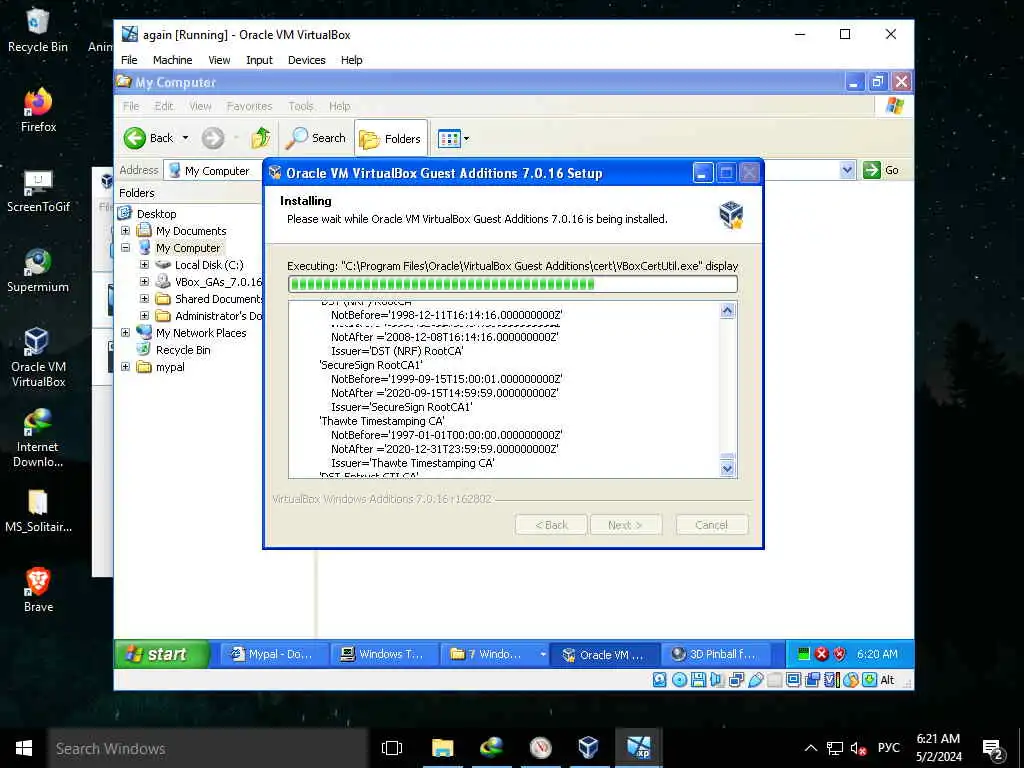
Task: Open Supermium desktop shortcut
Action: point(38,270)
